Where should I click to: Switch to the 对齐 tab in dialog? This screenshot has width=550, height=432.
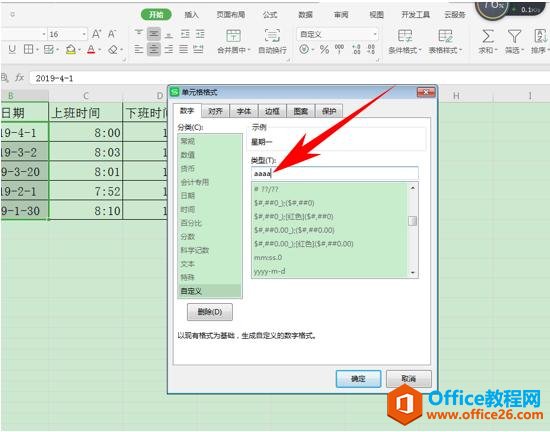pos(215,111)
